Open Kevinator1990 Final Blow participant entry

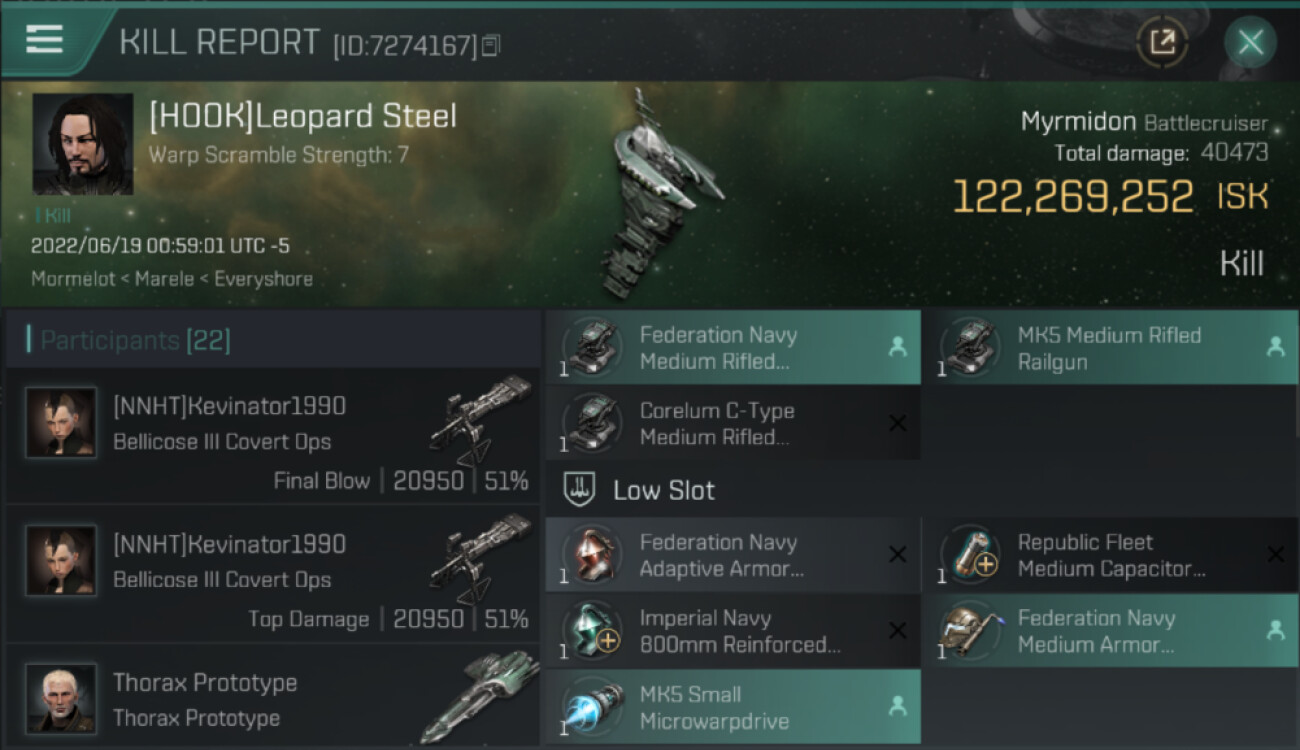272,437
